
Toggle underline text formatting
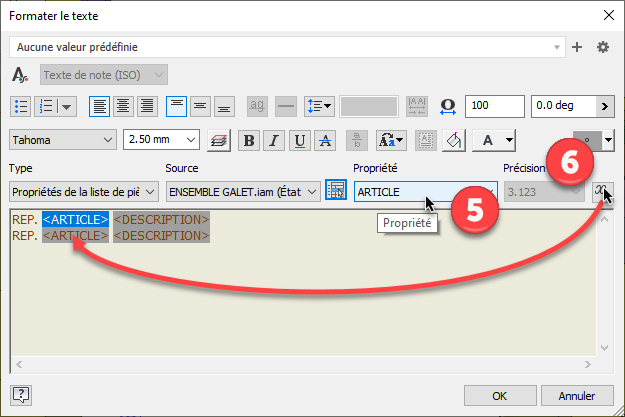point(298,141)
